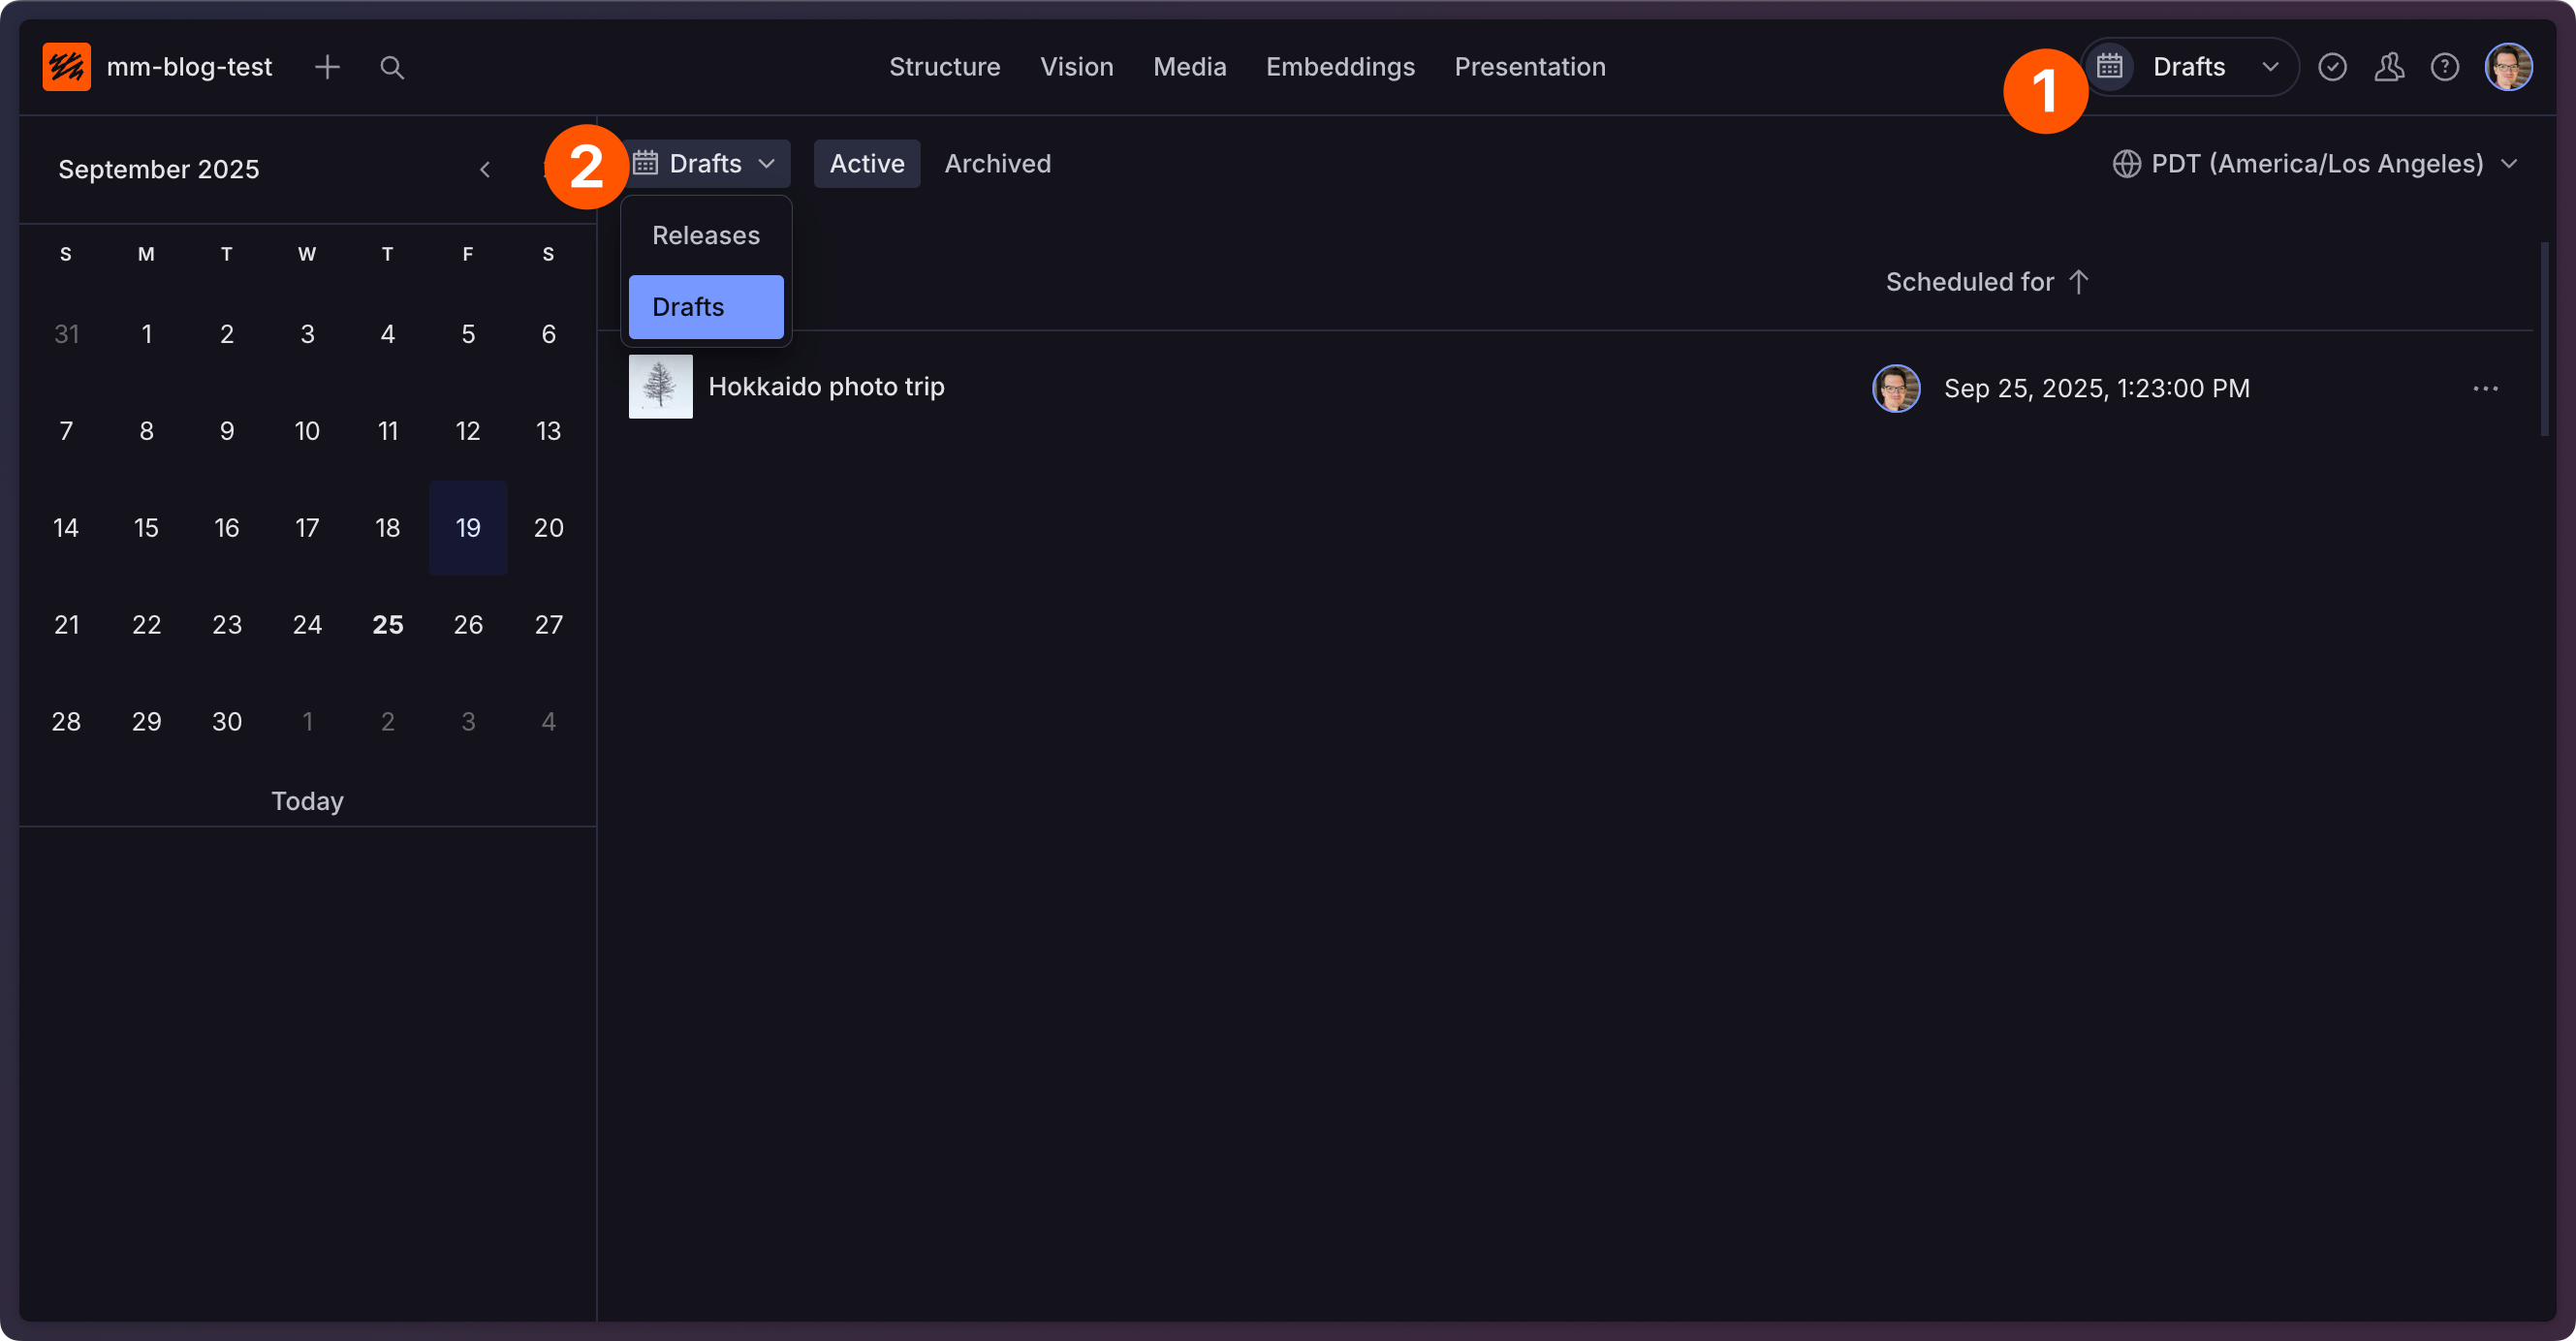Open the user avatar menu top right
This screenshot has height=1341, width=2576.
[x=2508, y=67]
